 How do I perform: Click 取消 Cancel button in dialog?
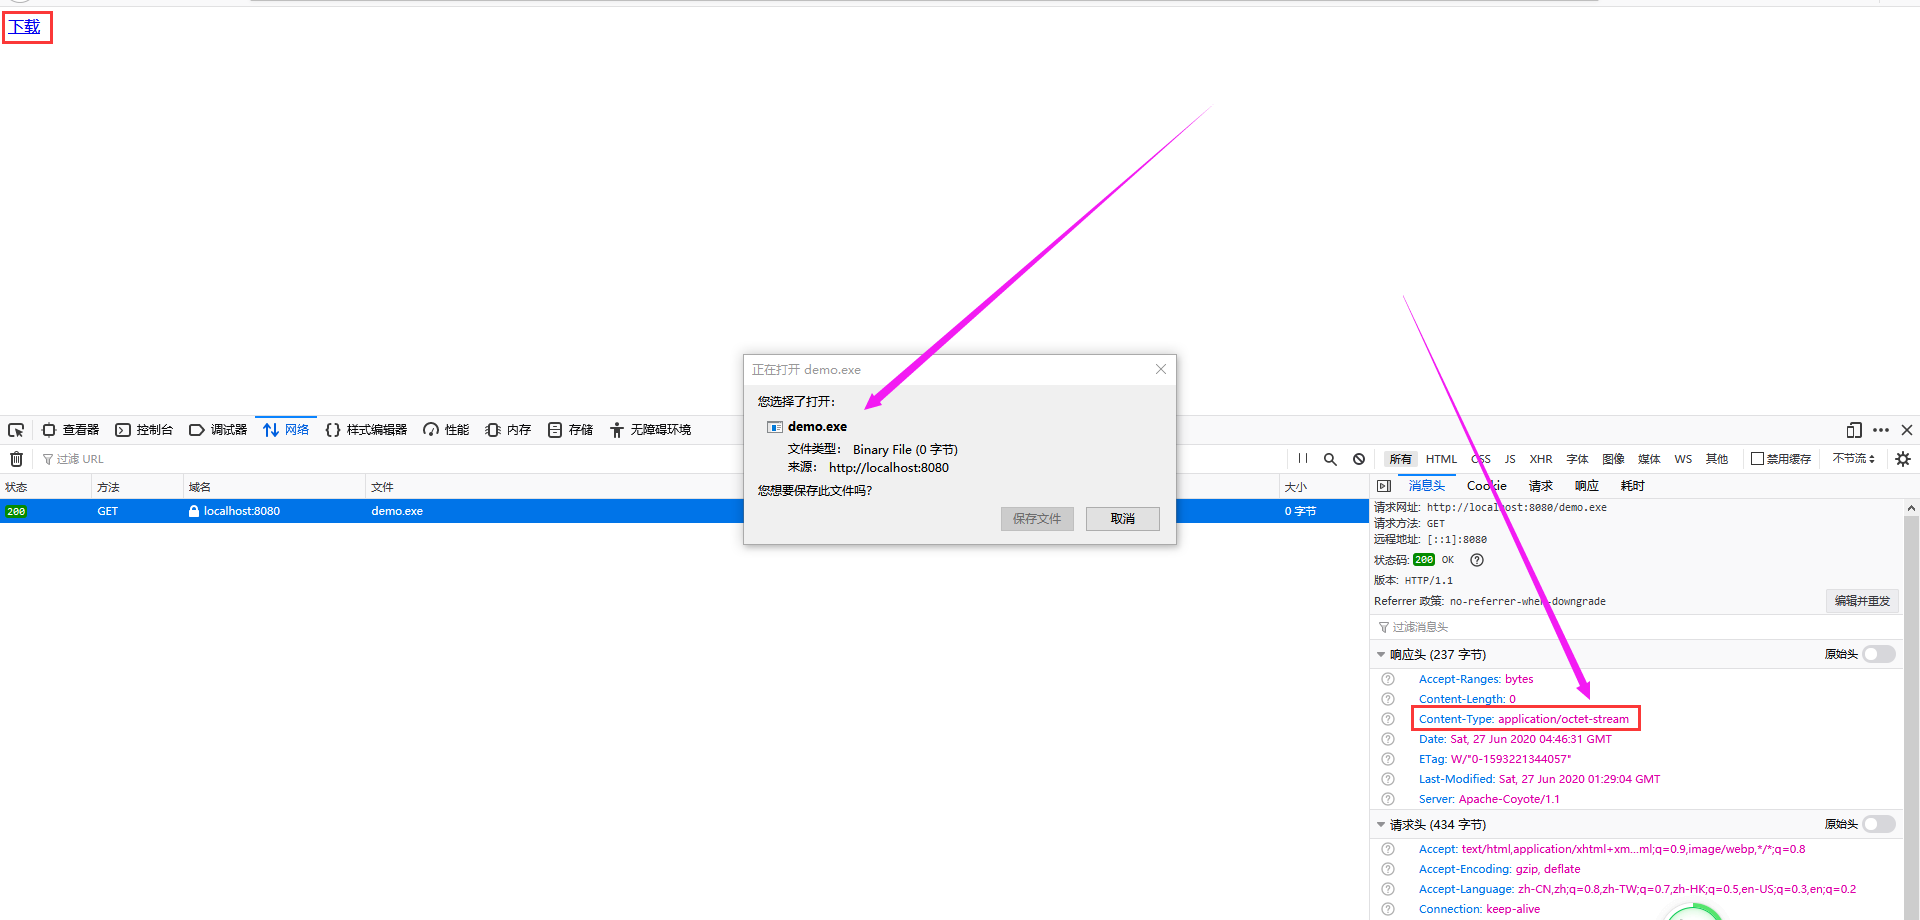click(x=1123, y=519)
